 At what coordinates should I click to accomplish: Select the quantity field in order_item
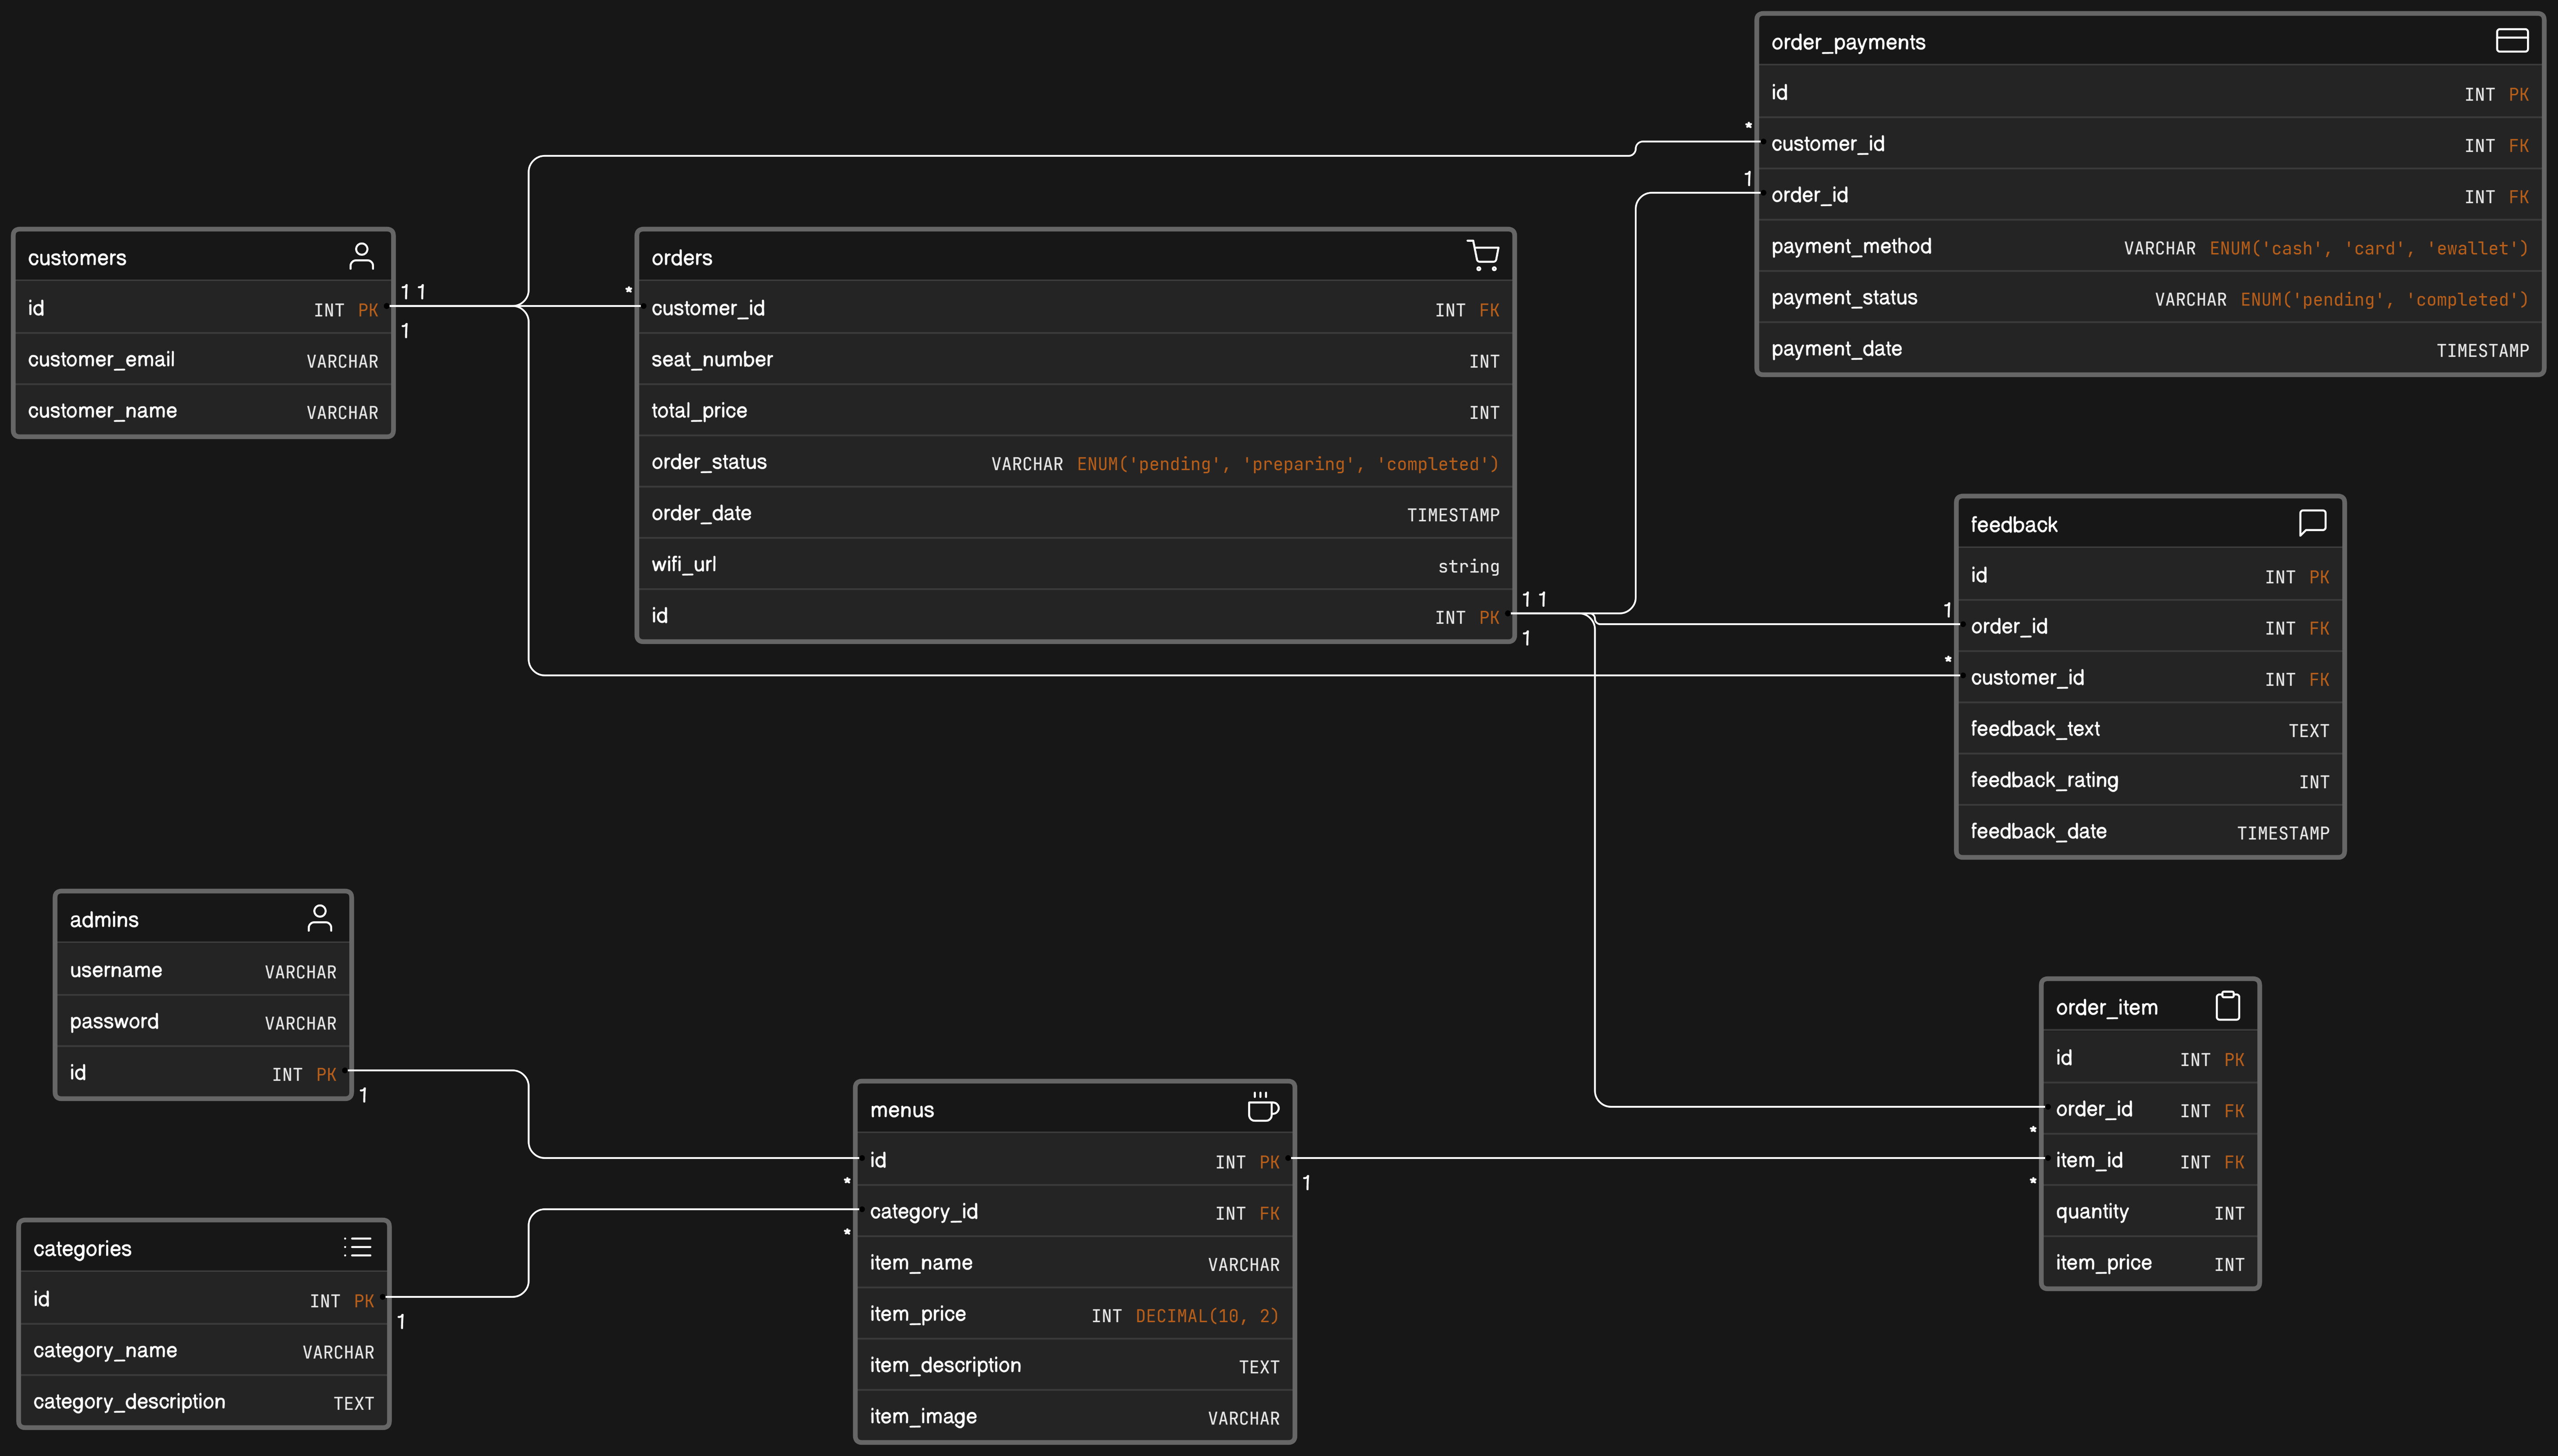coord(2149,1212)
